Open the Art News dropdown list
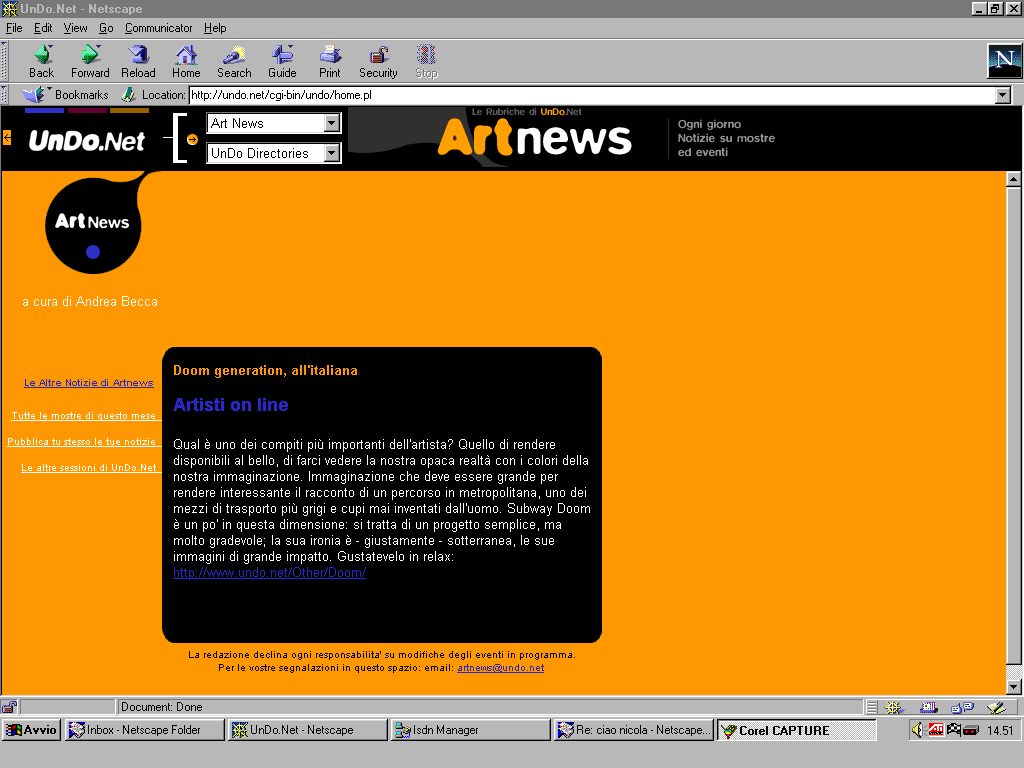Viewport: 1024px width, 768px height. 274,123
